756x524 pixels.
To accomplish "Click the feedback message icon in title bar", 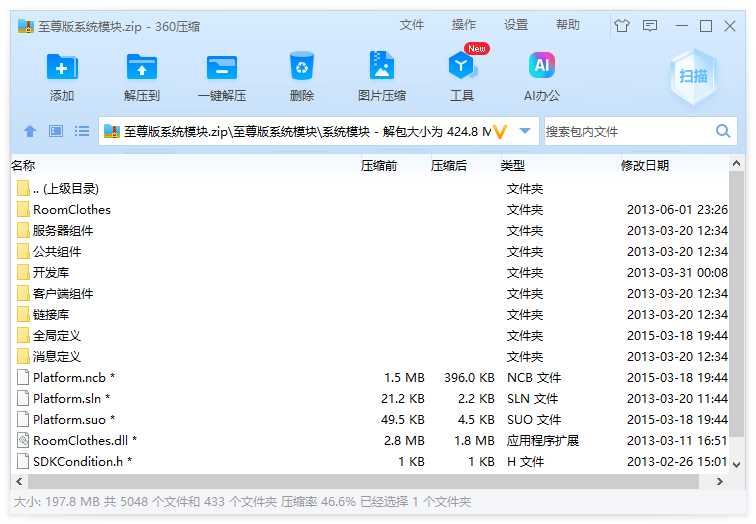I will pyautogui.click(x=650, y=26).
